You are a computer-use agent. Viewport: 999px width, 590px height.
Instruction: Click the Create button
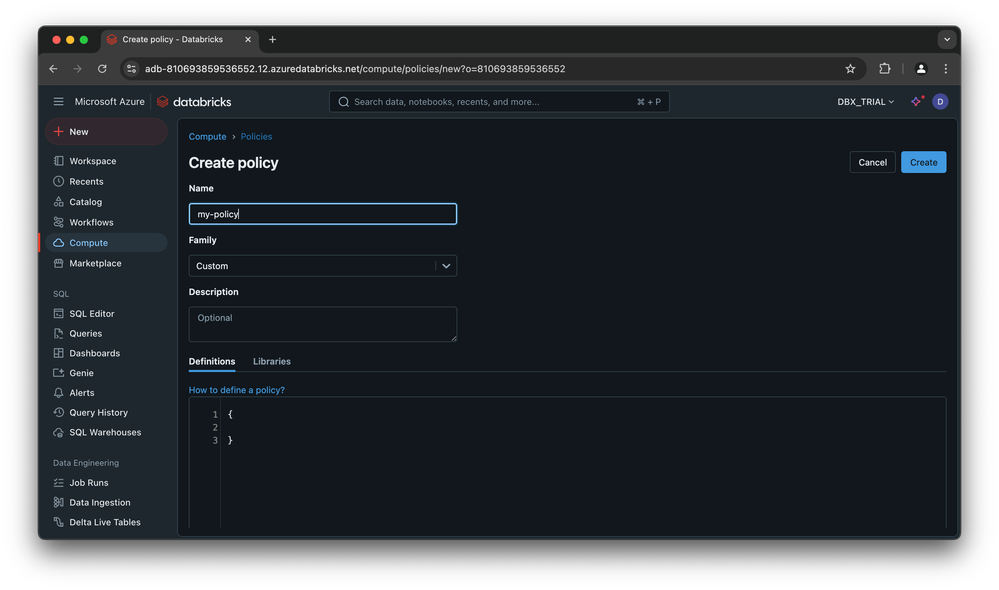[x=923, y=162]
